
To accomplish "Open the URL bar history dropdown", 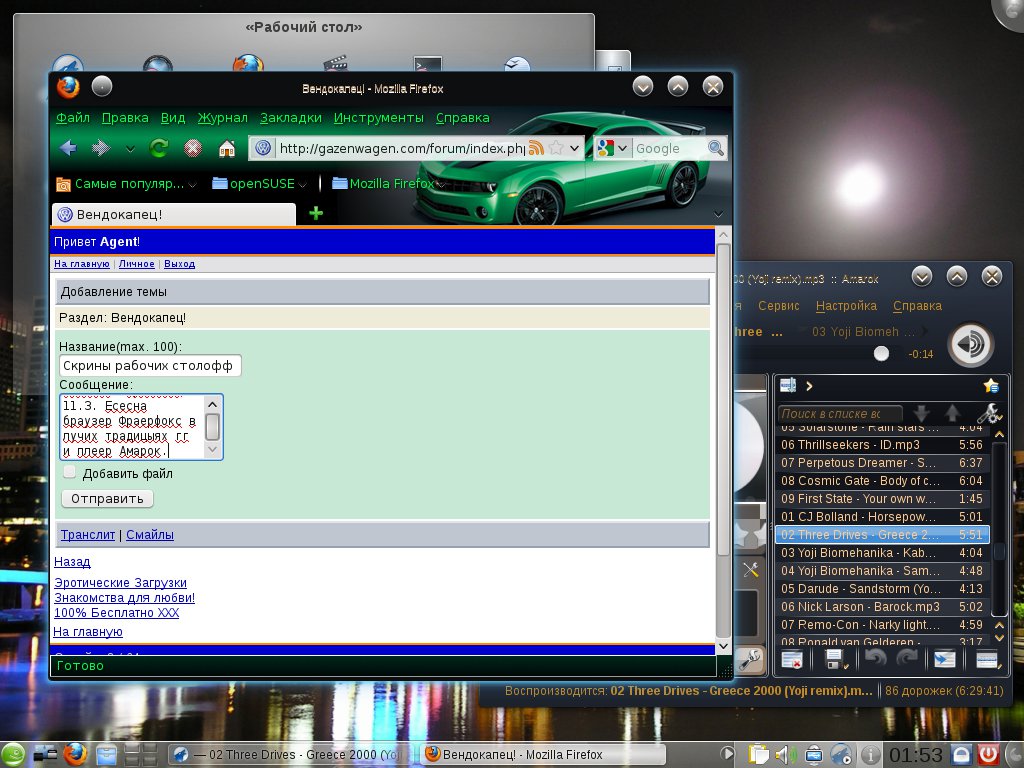I will point(574,148).
